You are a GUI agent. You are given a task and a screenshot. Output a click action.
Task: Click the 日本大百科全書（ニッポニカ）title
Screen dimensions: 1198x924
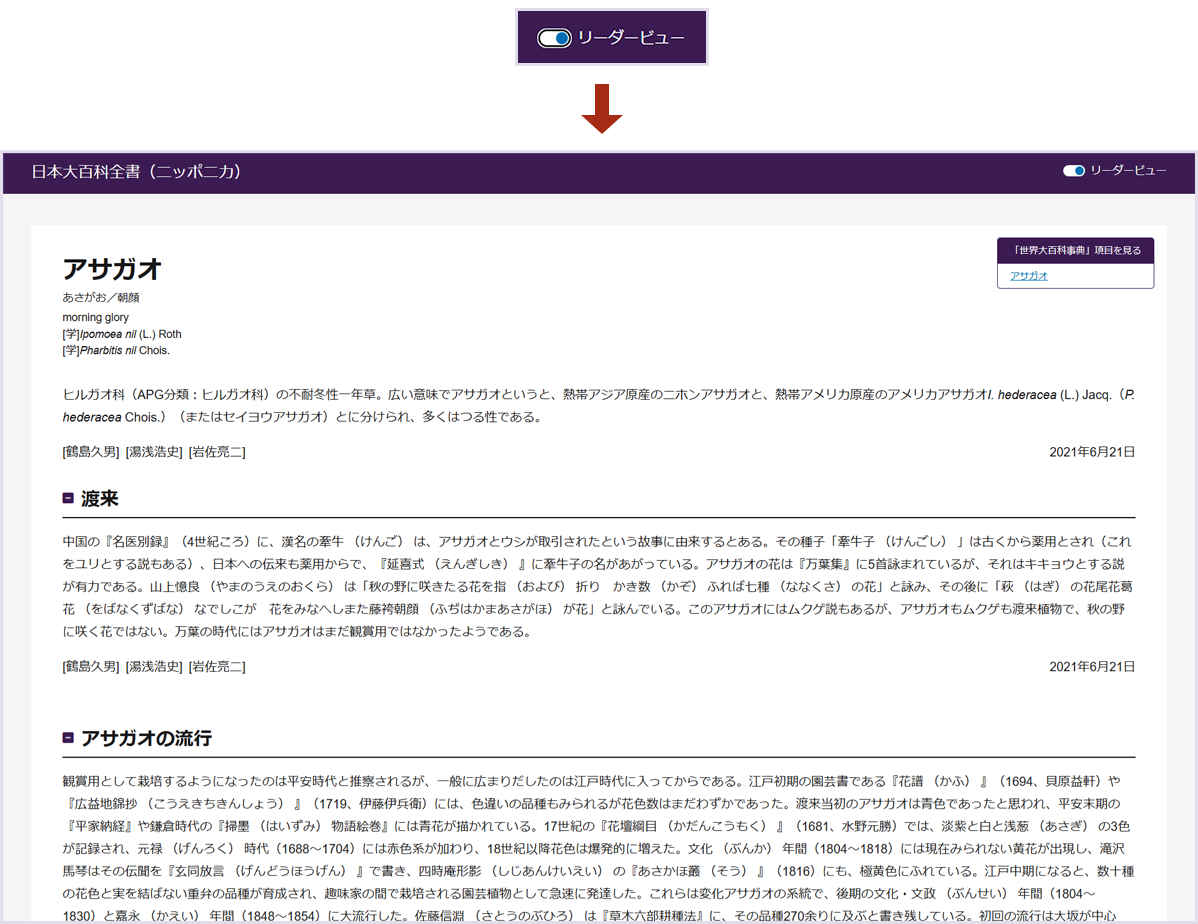pos(136,172)
